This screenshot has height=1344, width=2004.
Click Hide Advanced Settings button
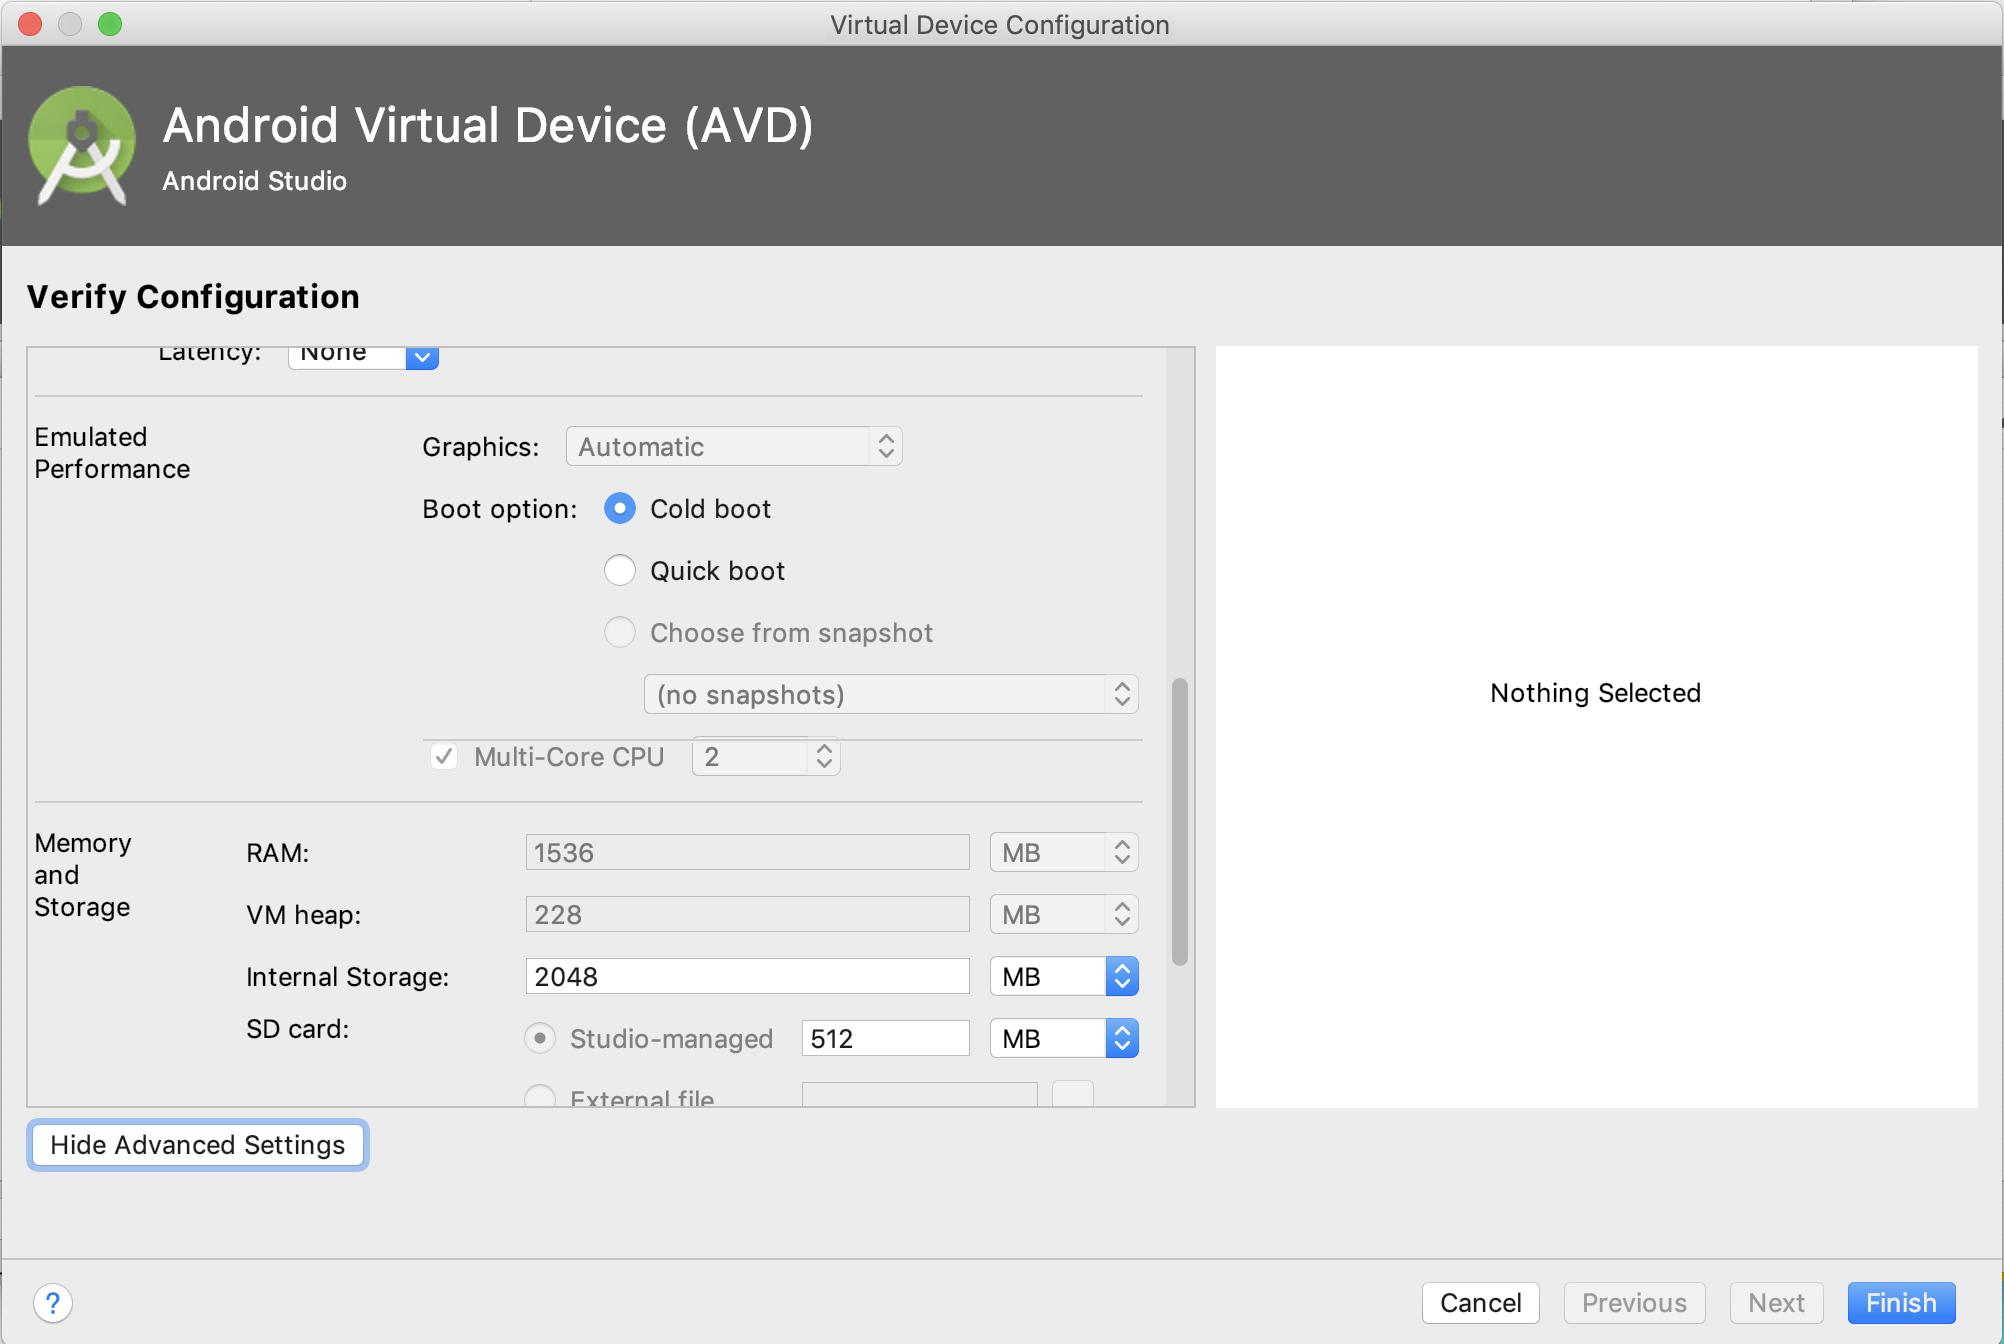pyautogui.click(x=198, y=1145)
